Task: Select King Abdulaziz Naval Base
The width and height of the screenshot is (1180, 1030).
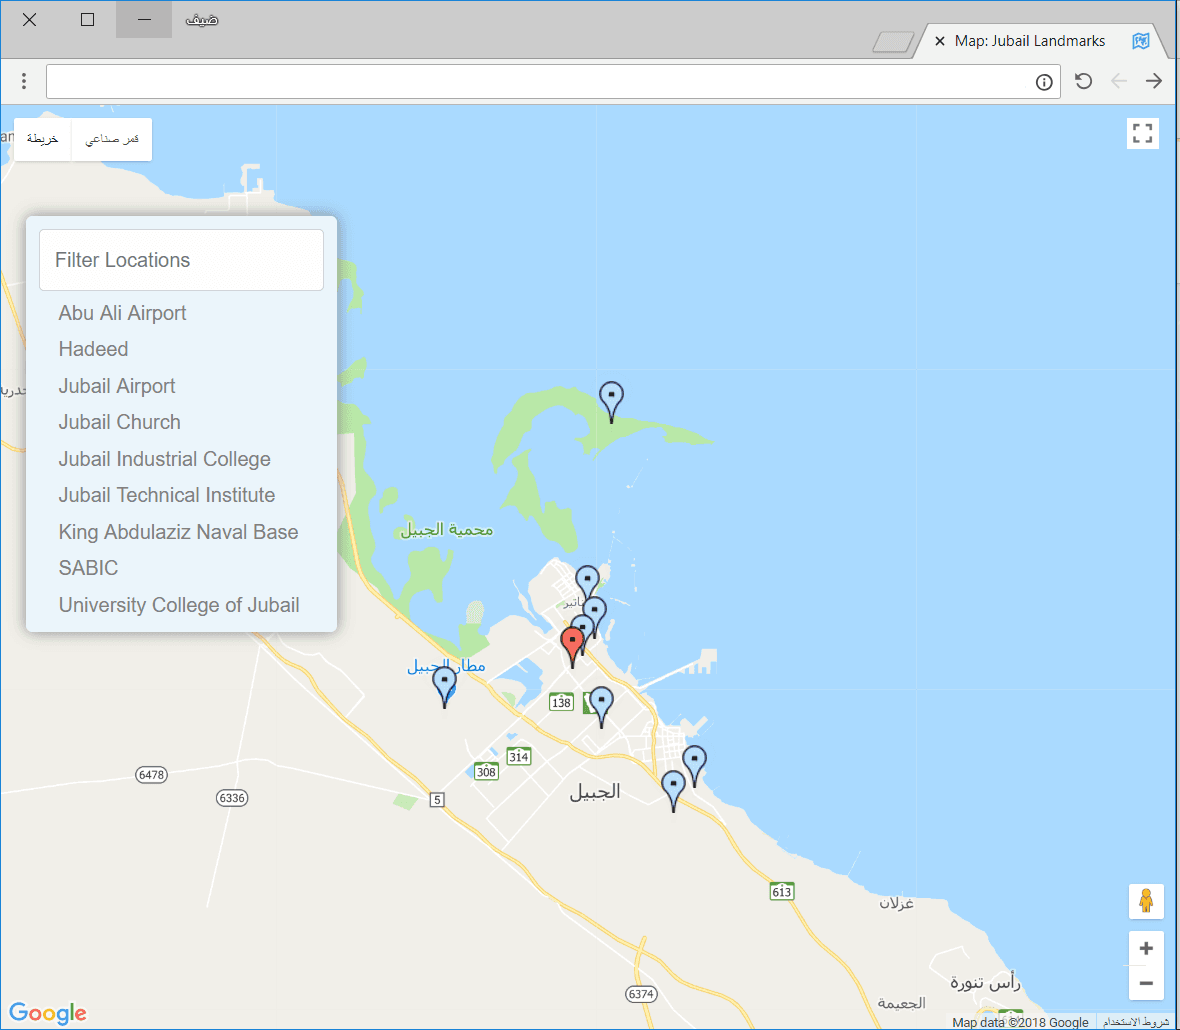Action: click(x=178, y=532)
